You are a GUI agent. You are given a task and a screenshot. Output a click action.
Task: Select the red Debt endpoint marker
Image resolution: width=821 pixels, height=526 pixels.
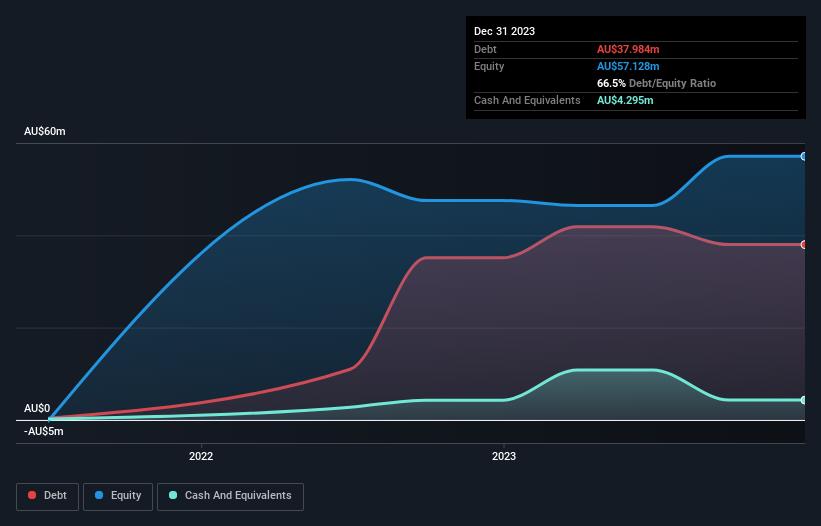(x=804, y=244)
